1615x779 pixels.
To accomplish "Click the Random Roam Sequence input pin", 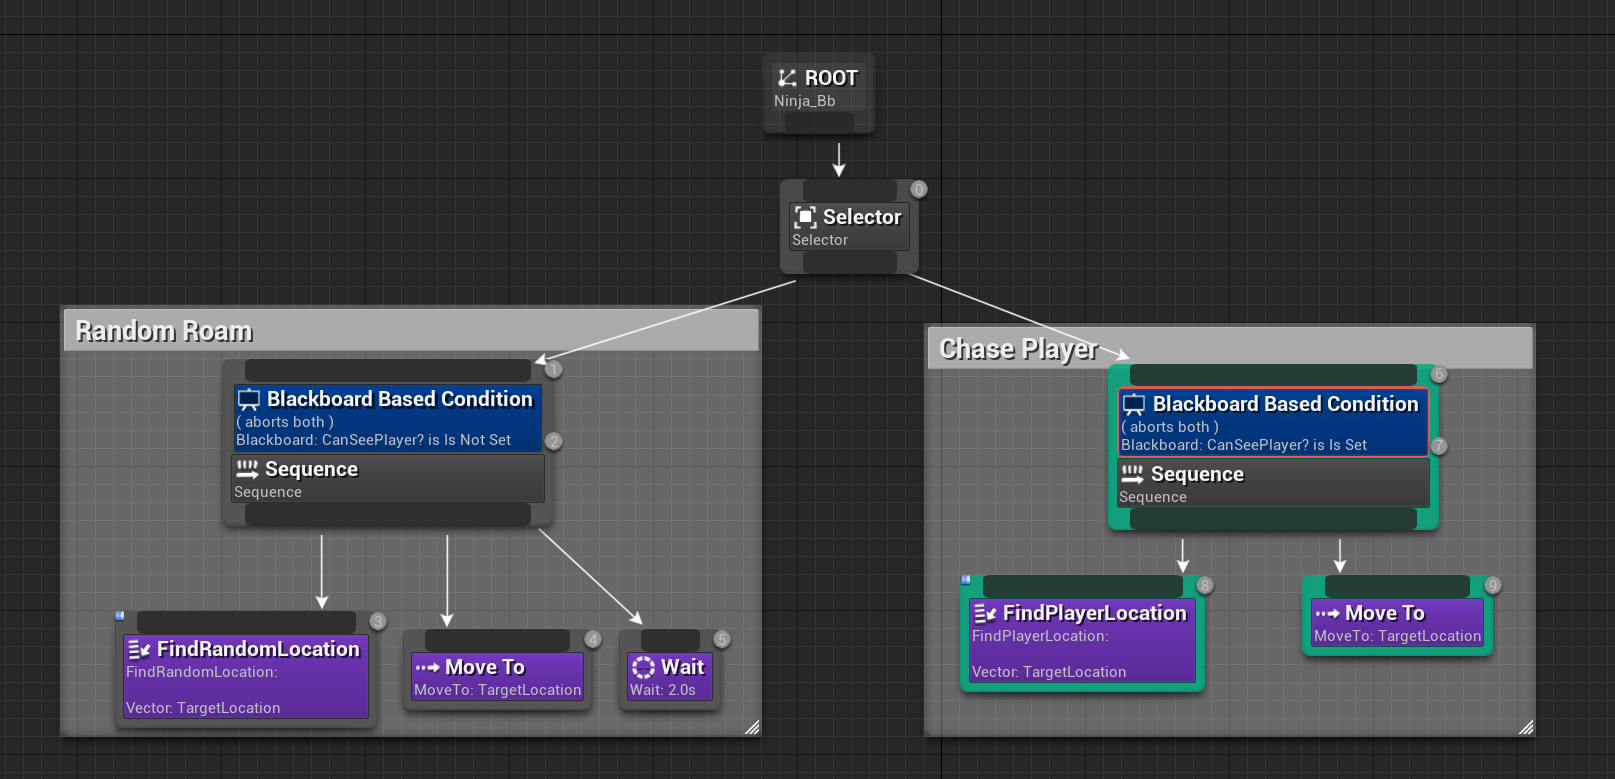I will tap(388, 370).
